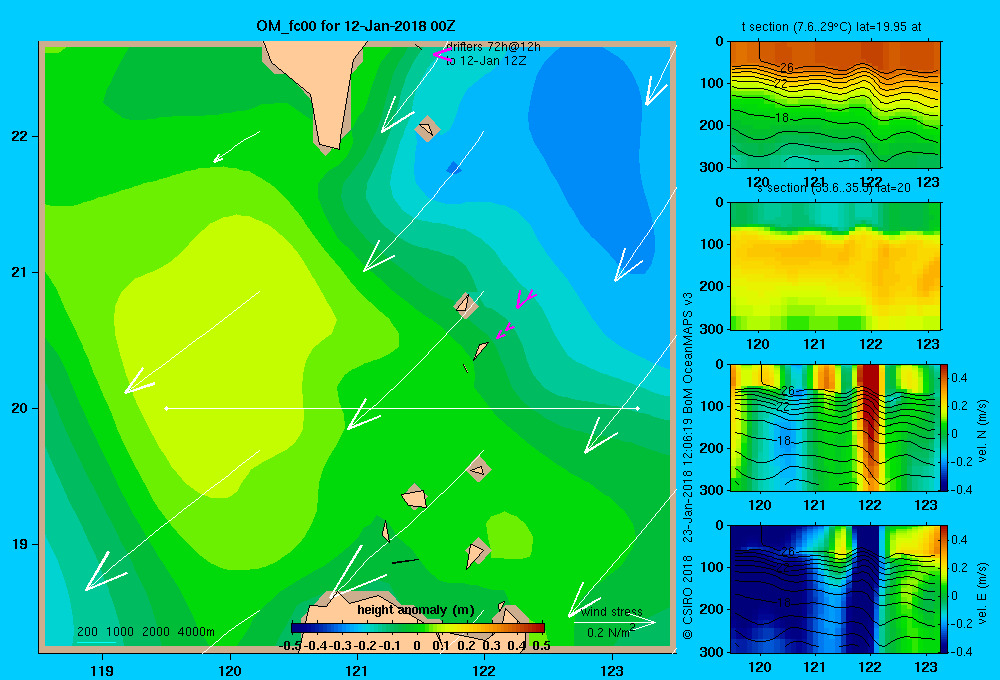Click the vel. E colorbar strip
This screenshot has width=1000, height=680.
(944, 589)
